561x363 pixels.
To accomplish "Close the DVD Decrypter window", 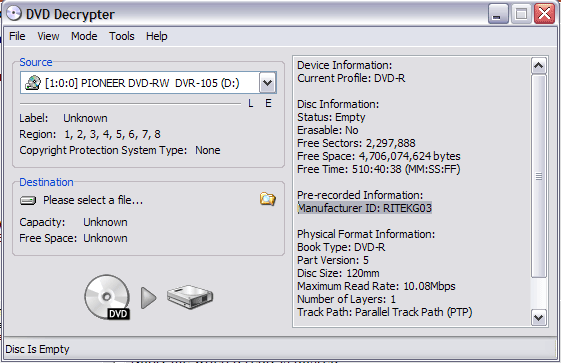I will 545,14.
